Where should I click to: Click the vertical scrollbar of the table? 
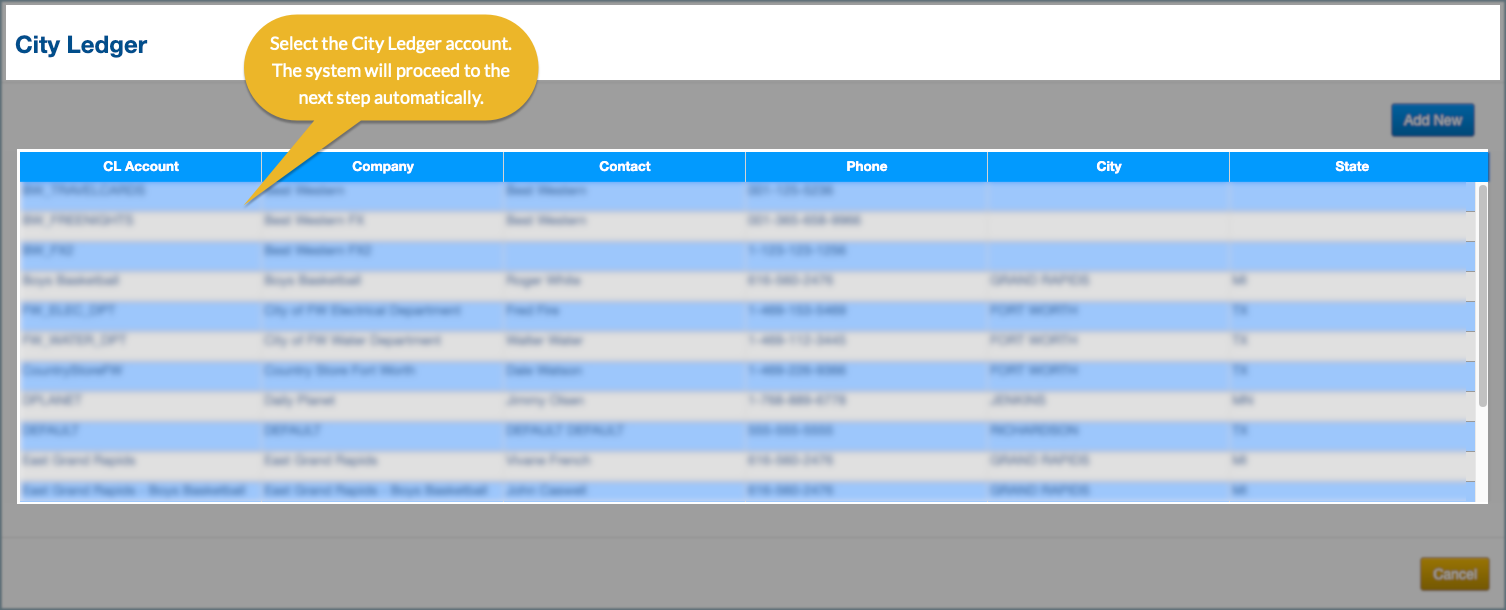(x=1482, y=295)
